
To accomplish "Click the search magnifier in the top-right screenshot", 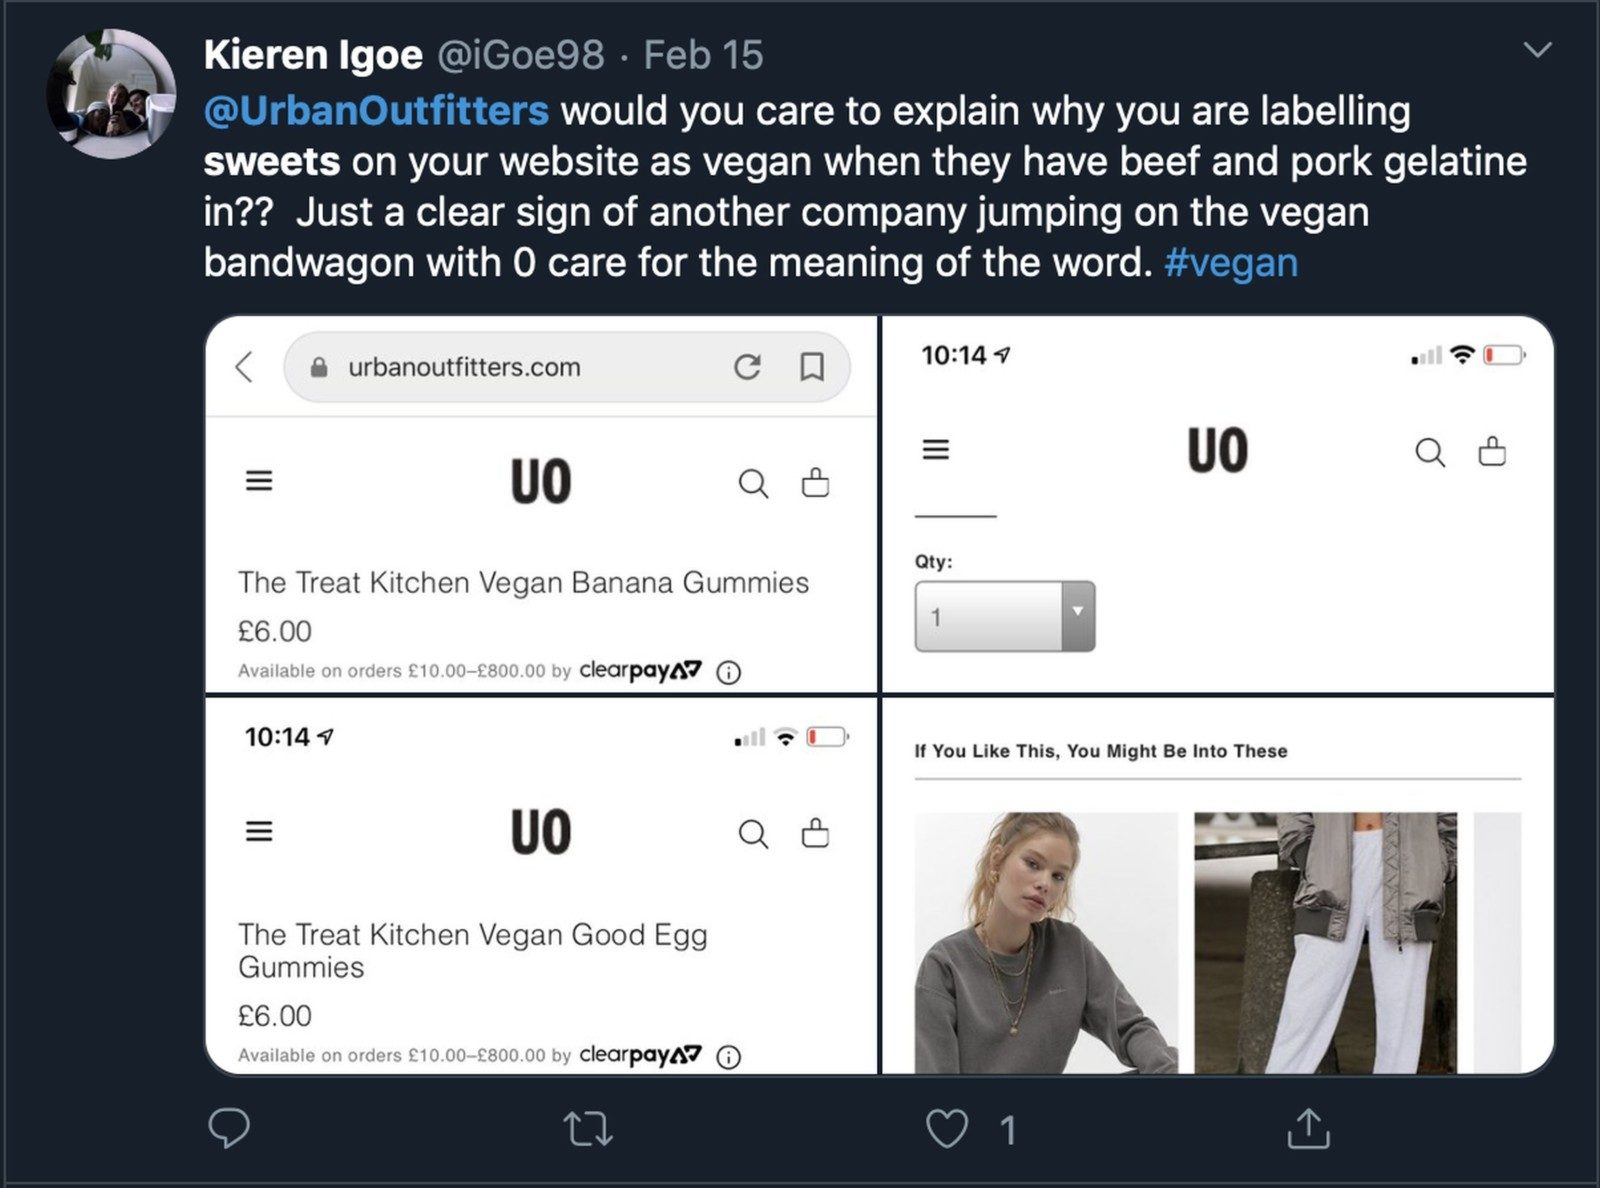I will click(x=1430, y=453).
